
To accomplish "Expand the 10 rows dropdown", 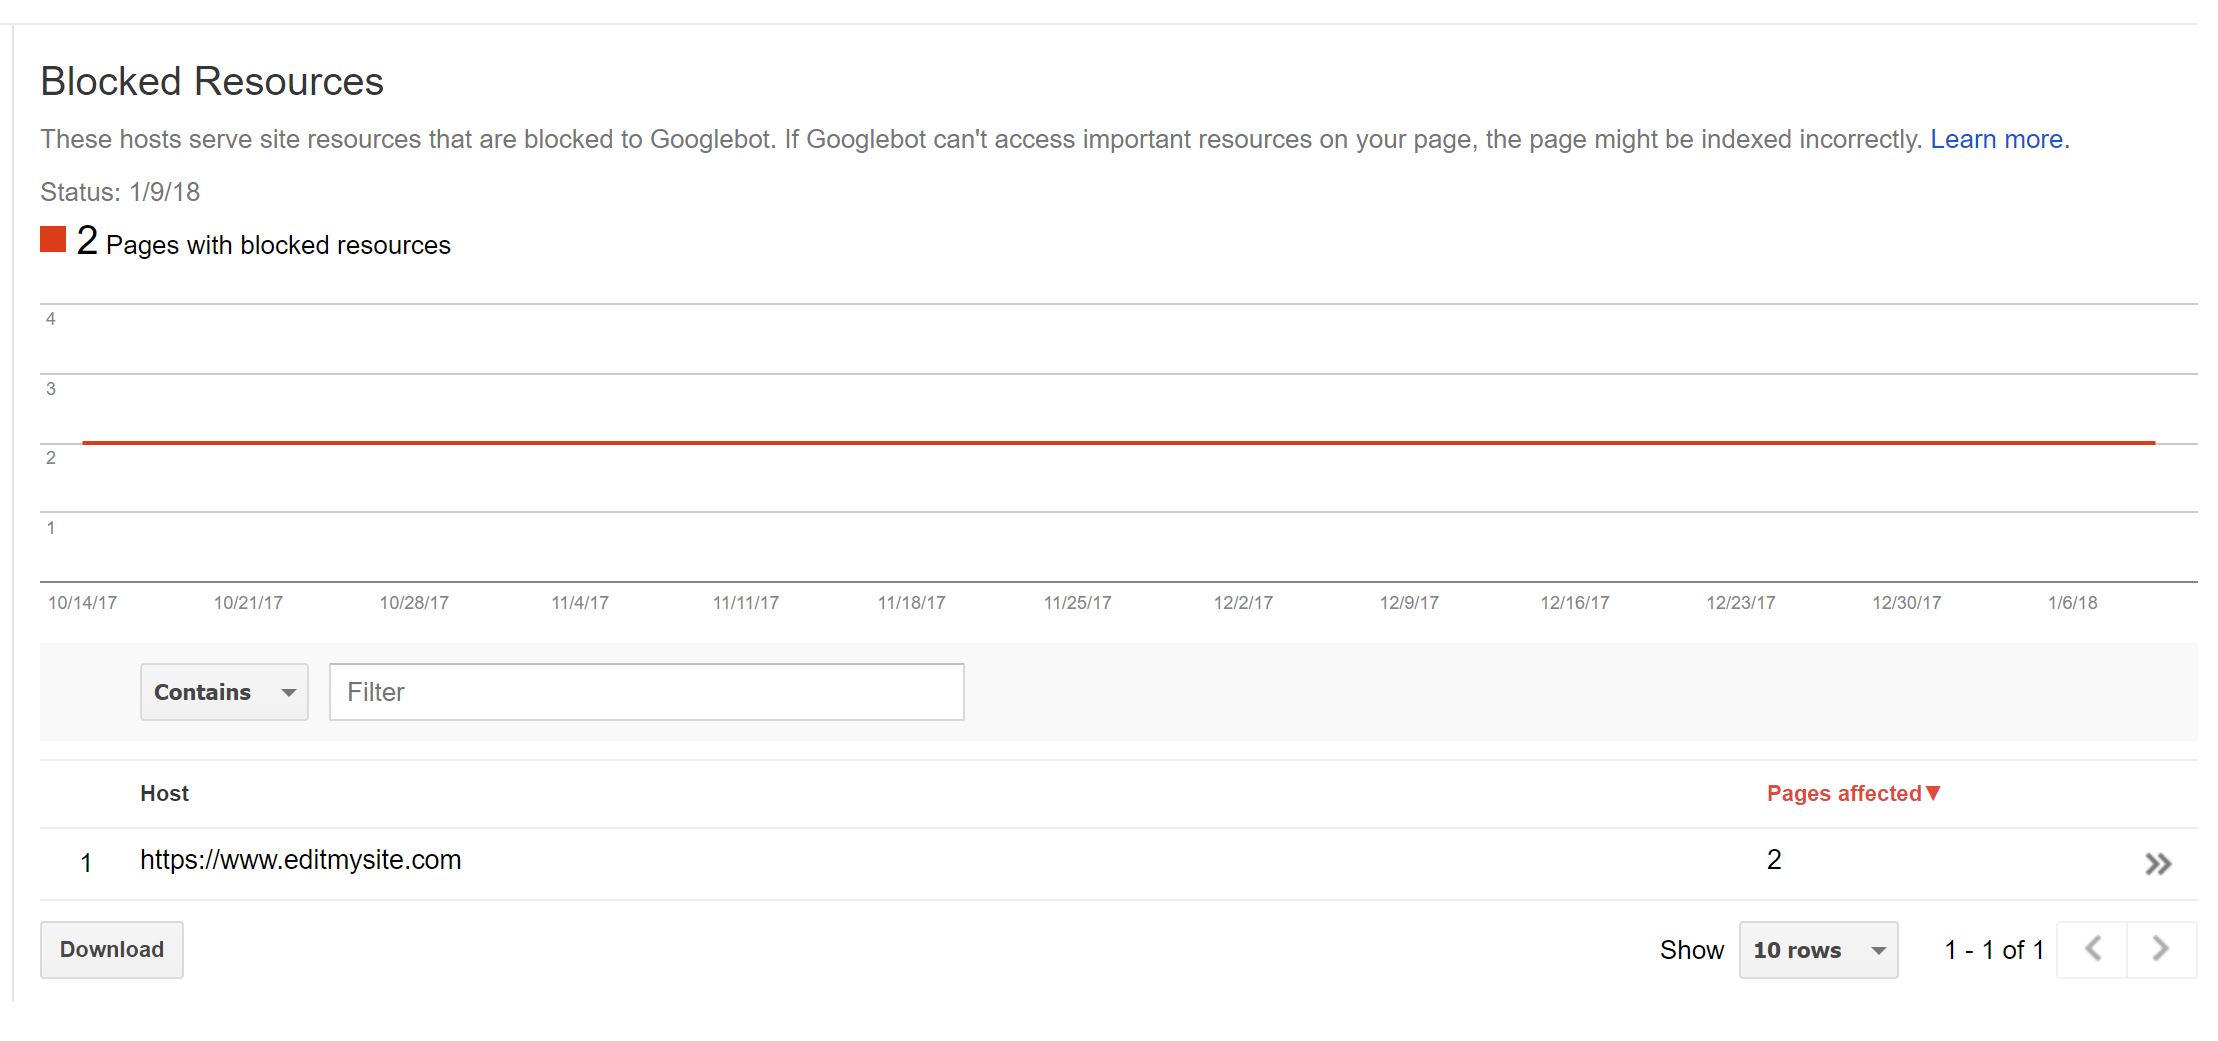I will pos(1818,950).
